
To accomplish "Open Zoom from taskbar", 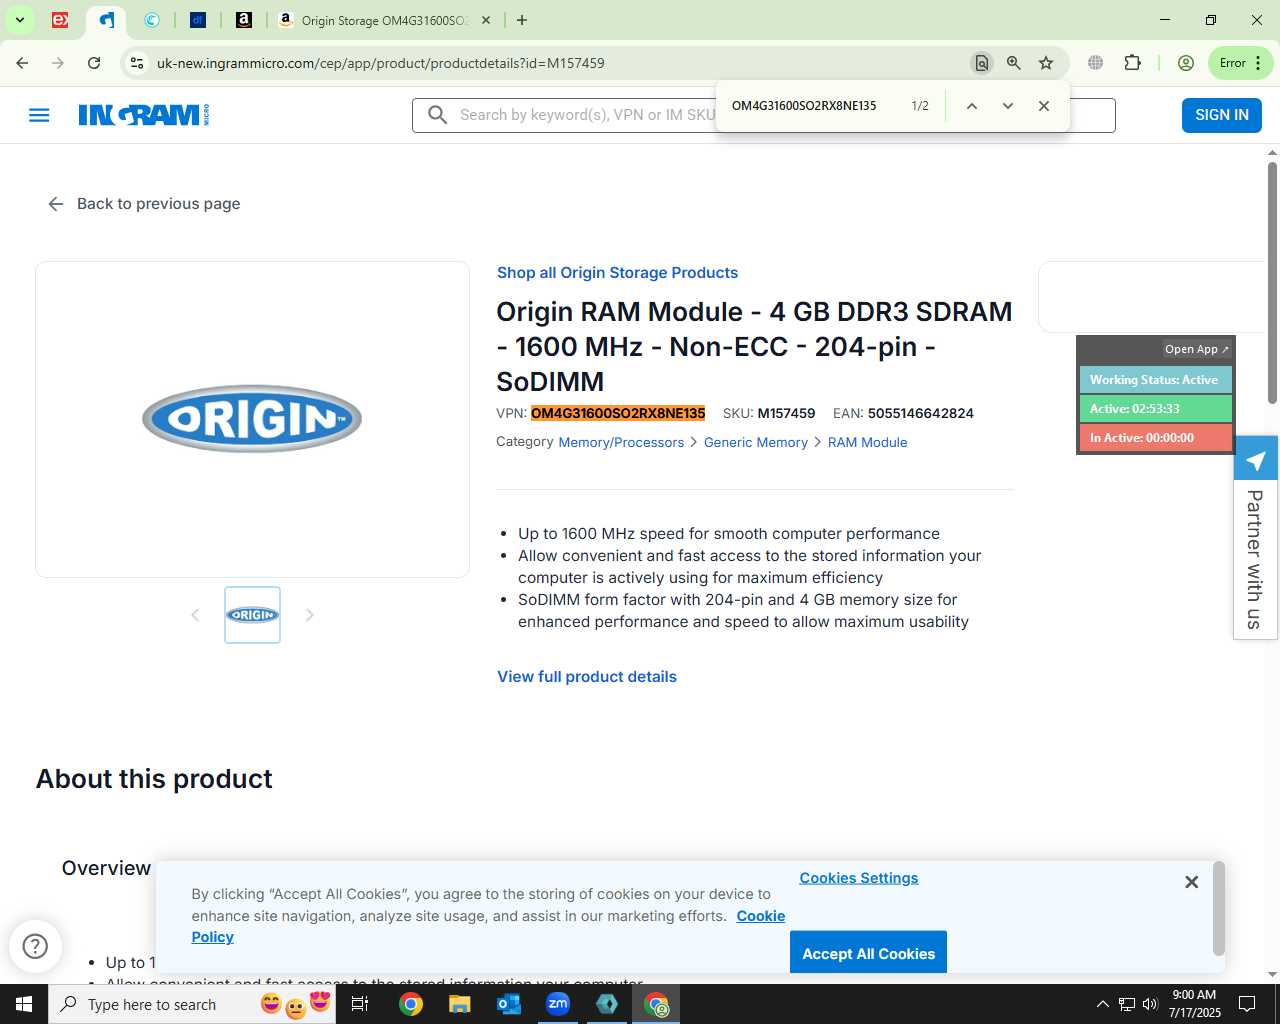I will (558, 1004).
